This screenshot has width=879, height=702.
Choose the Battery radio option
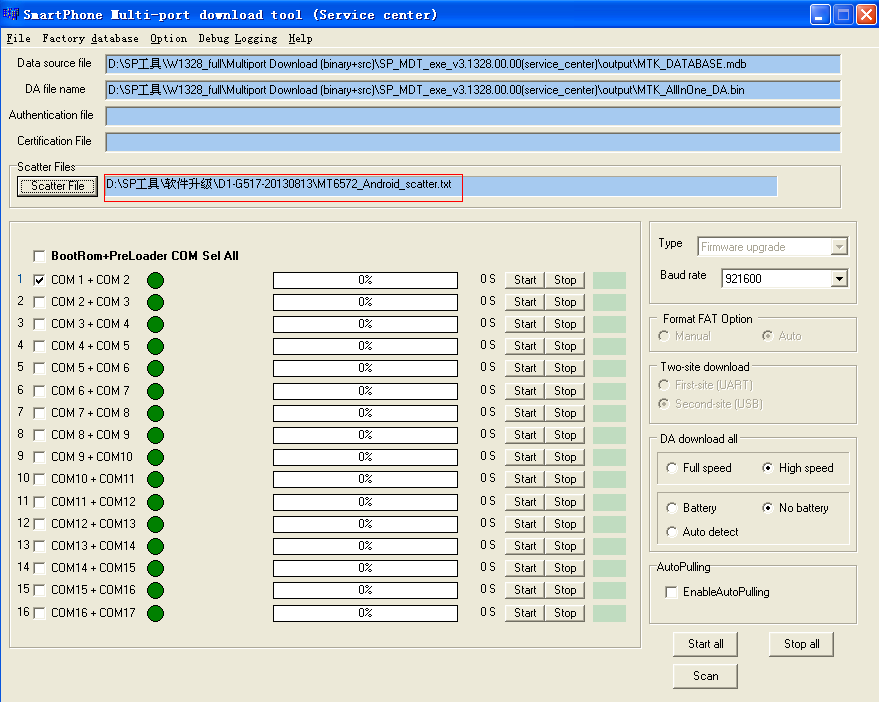tap(672, 508)
